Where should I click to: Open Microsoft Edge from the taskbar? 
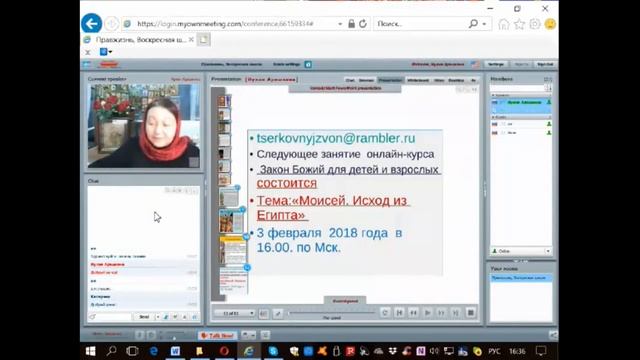pyautogui.click(x=154, y=351)
